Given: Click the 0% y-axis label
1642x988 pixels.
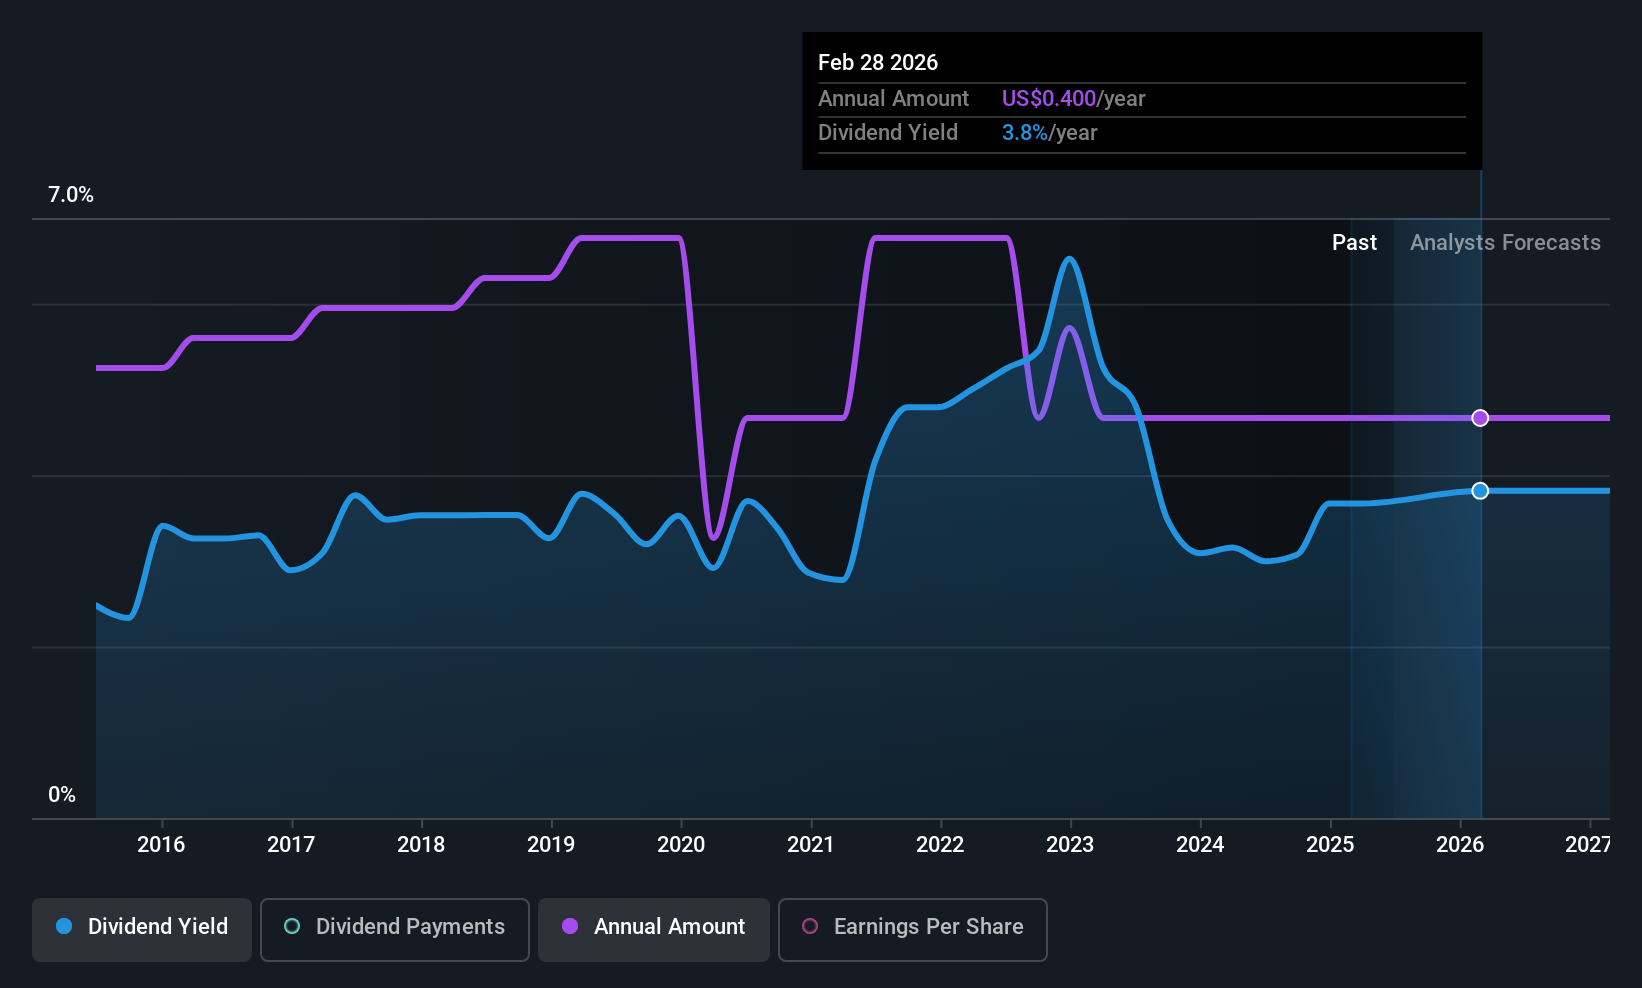Looking at the screenshot, I should [x=62, y=795].
